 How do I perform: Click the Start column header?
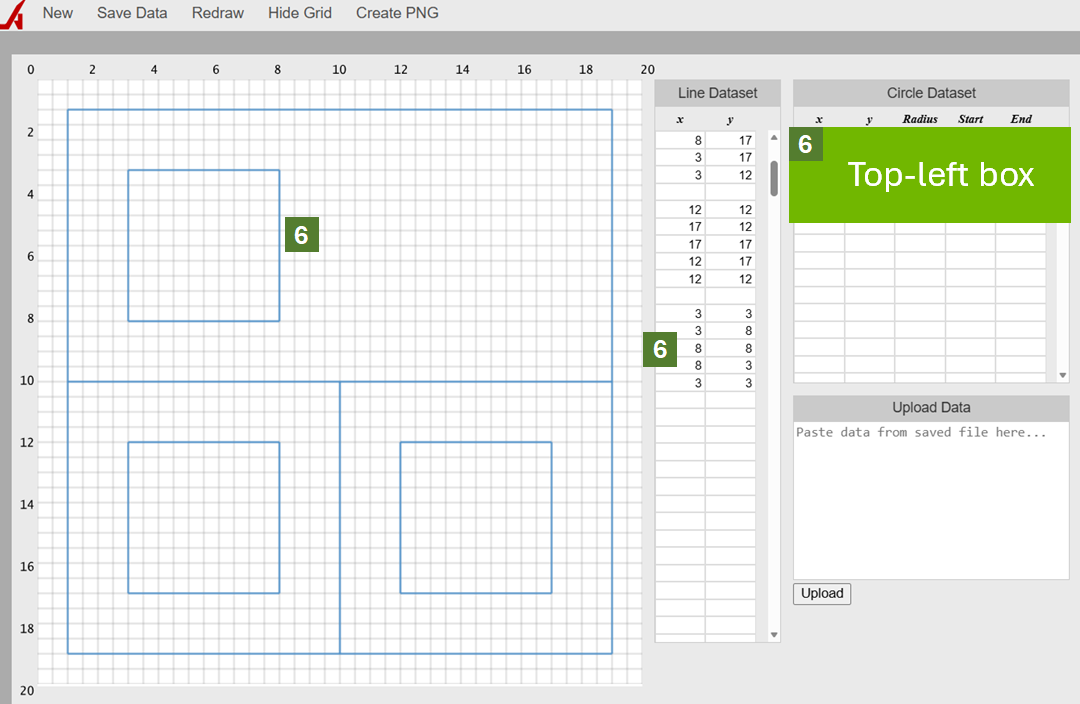(970, 118)
